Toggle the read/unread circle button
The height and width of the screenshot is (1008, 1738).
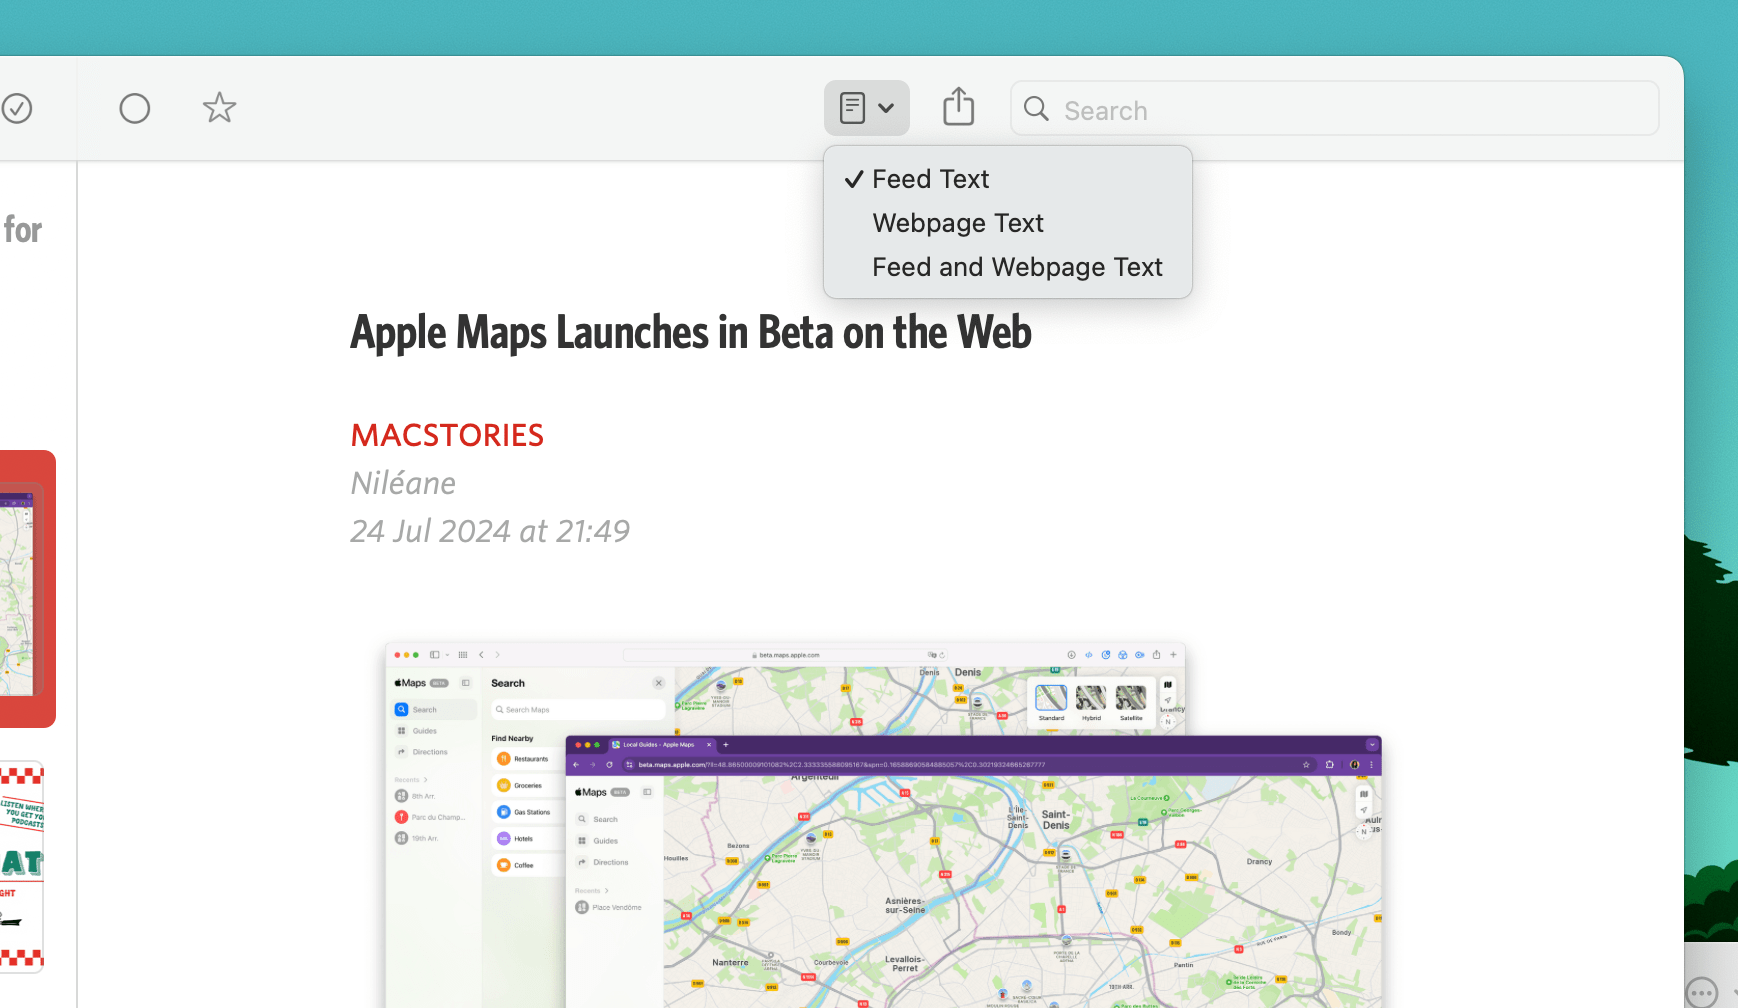(x=135, y=108)
